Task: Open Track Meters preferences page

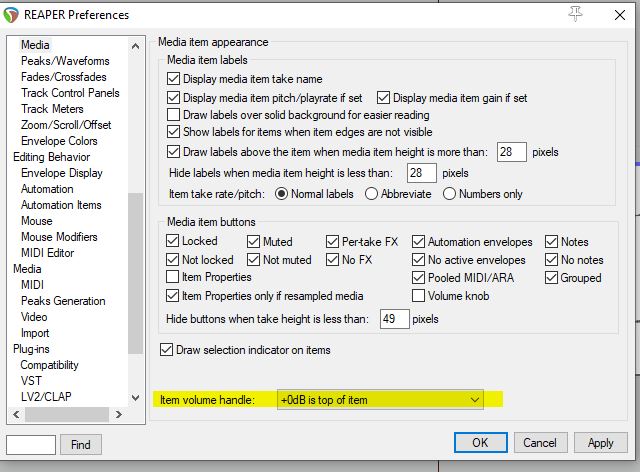Action: 52,109
